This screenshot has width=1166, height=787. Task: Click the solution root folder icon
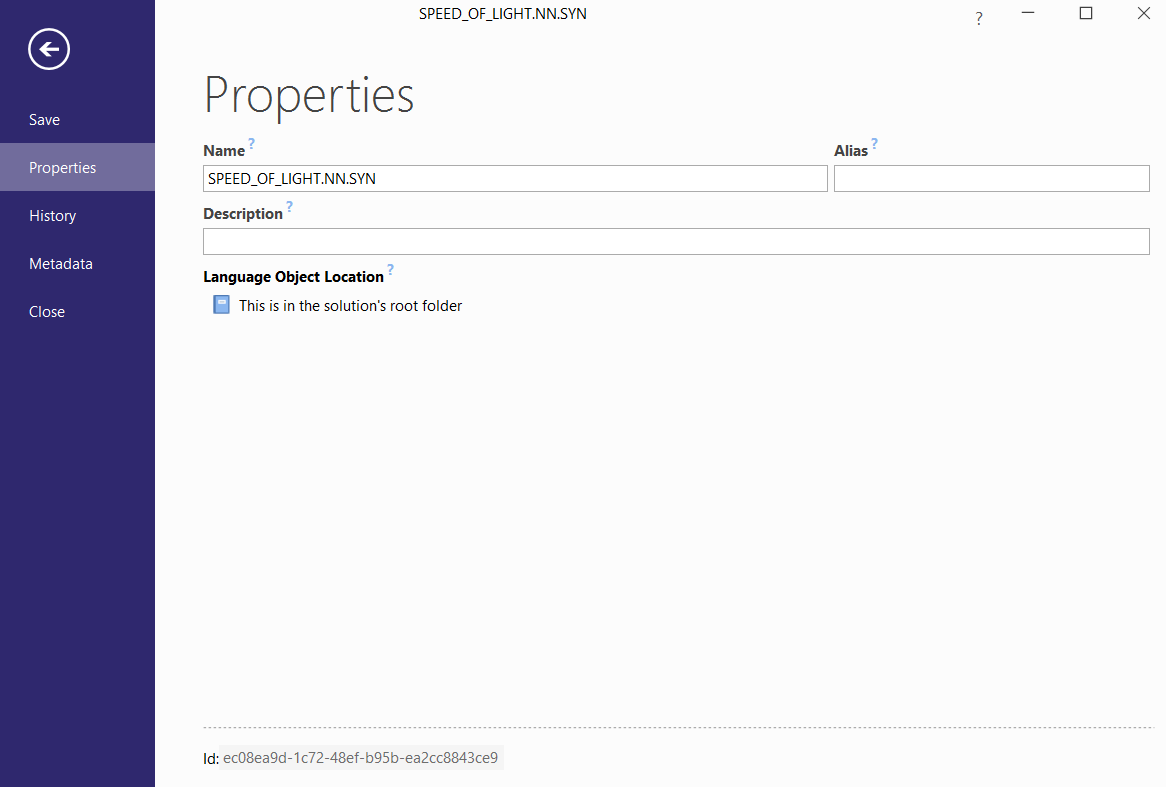220,304
